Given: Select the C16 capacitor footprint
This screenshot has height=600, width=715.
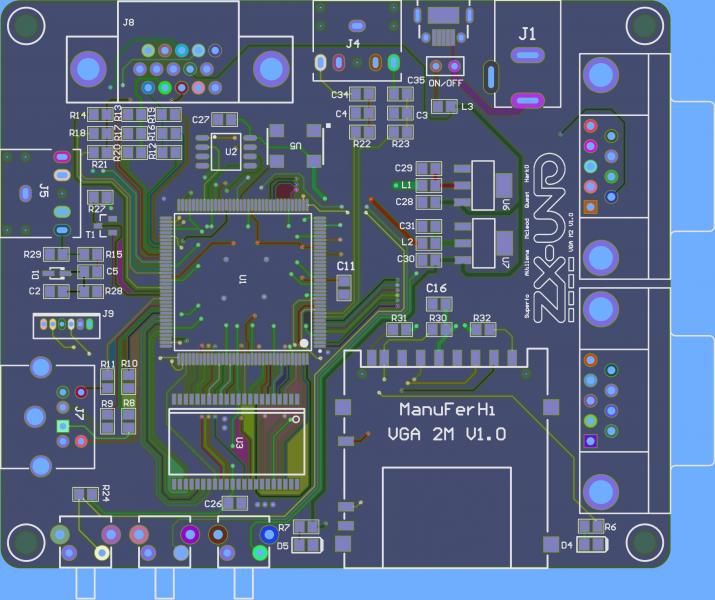Looking at the screenshot, I should [x=437, y=303].
